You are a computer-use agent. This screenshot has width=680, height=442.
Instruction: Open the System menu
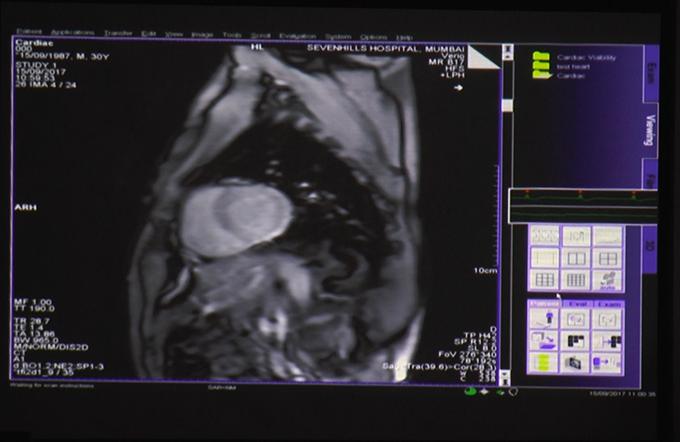(338, 36)
